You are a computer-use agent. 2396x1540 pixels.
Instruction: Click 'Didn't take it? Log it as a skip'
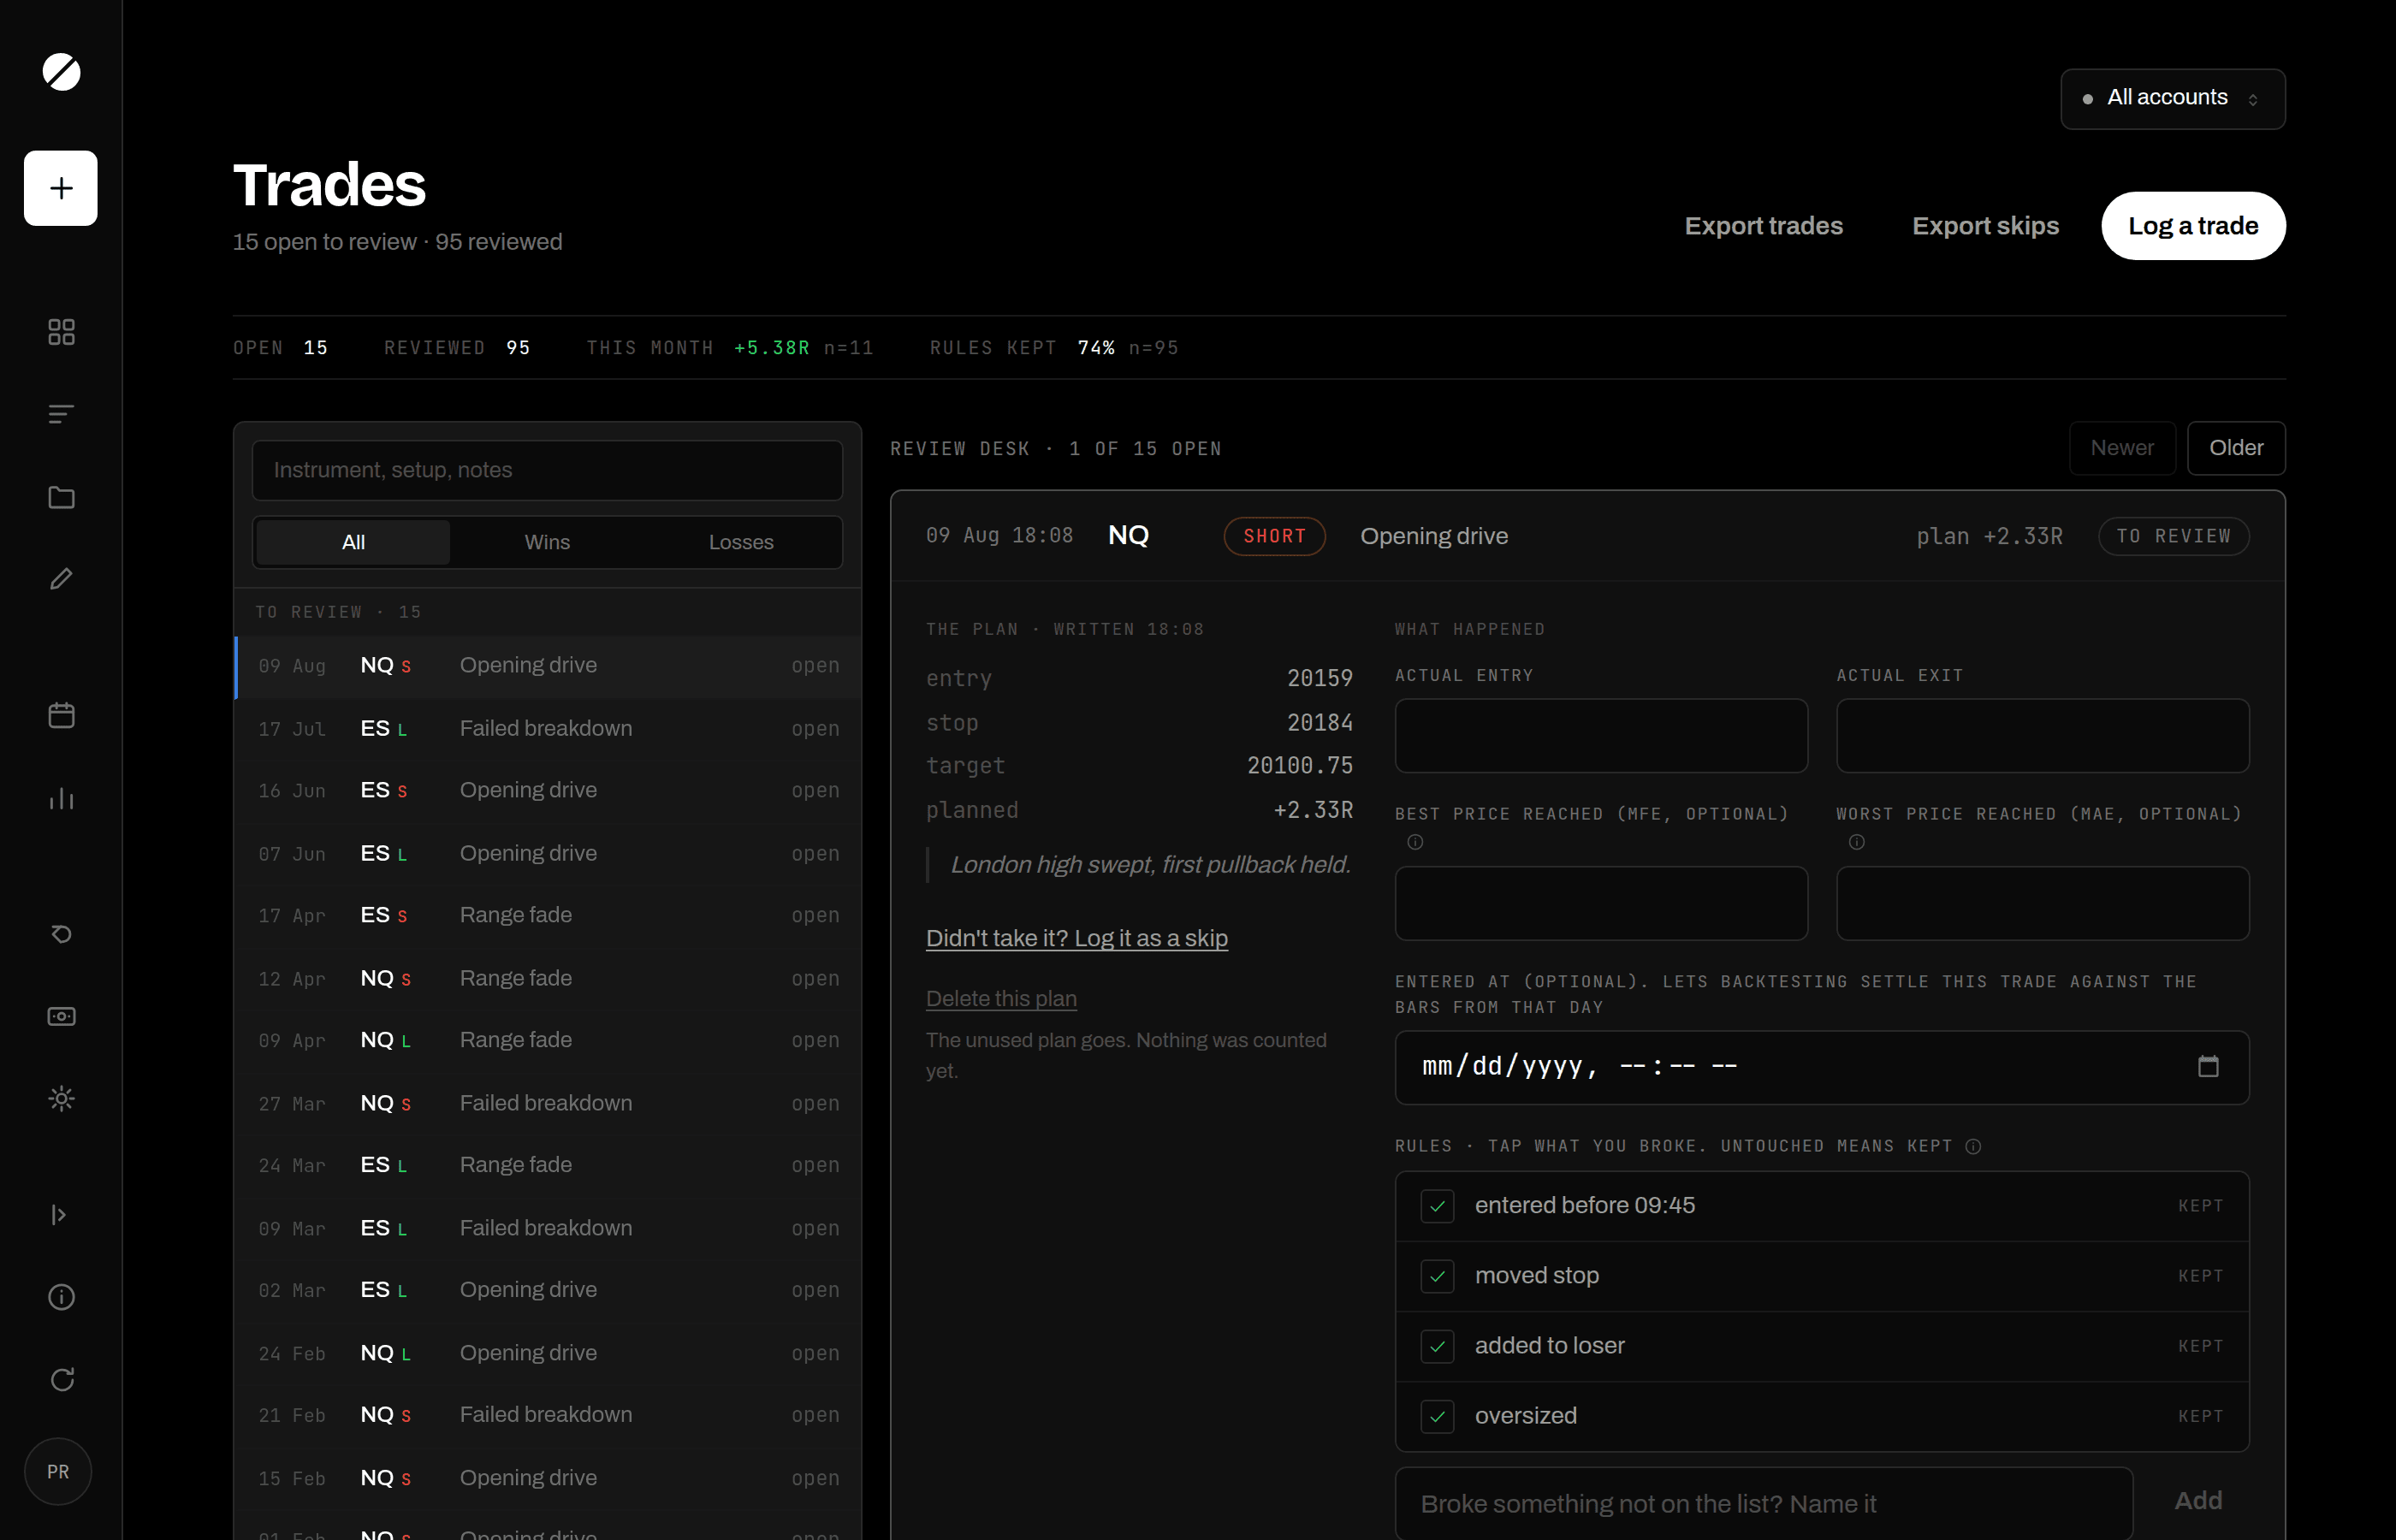[x=1076, y=938]
